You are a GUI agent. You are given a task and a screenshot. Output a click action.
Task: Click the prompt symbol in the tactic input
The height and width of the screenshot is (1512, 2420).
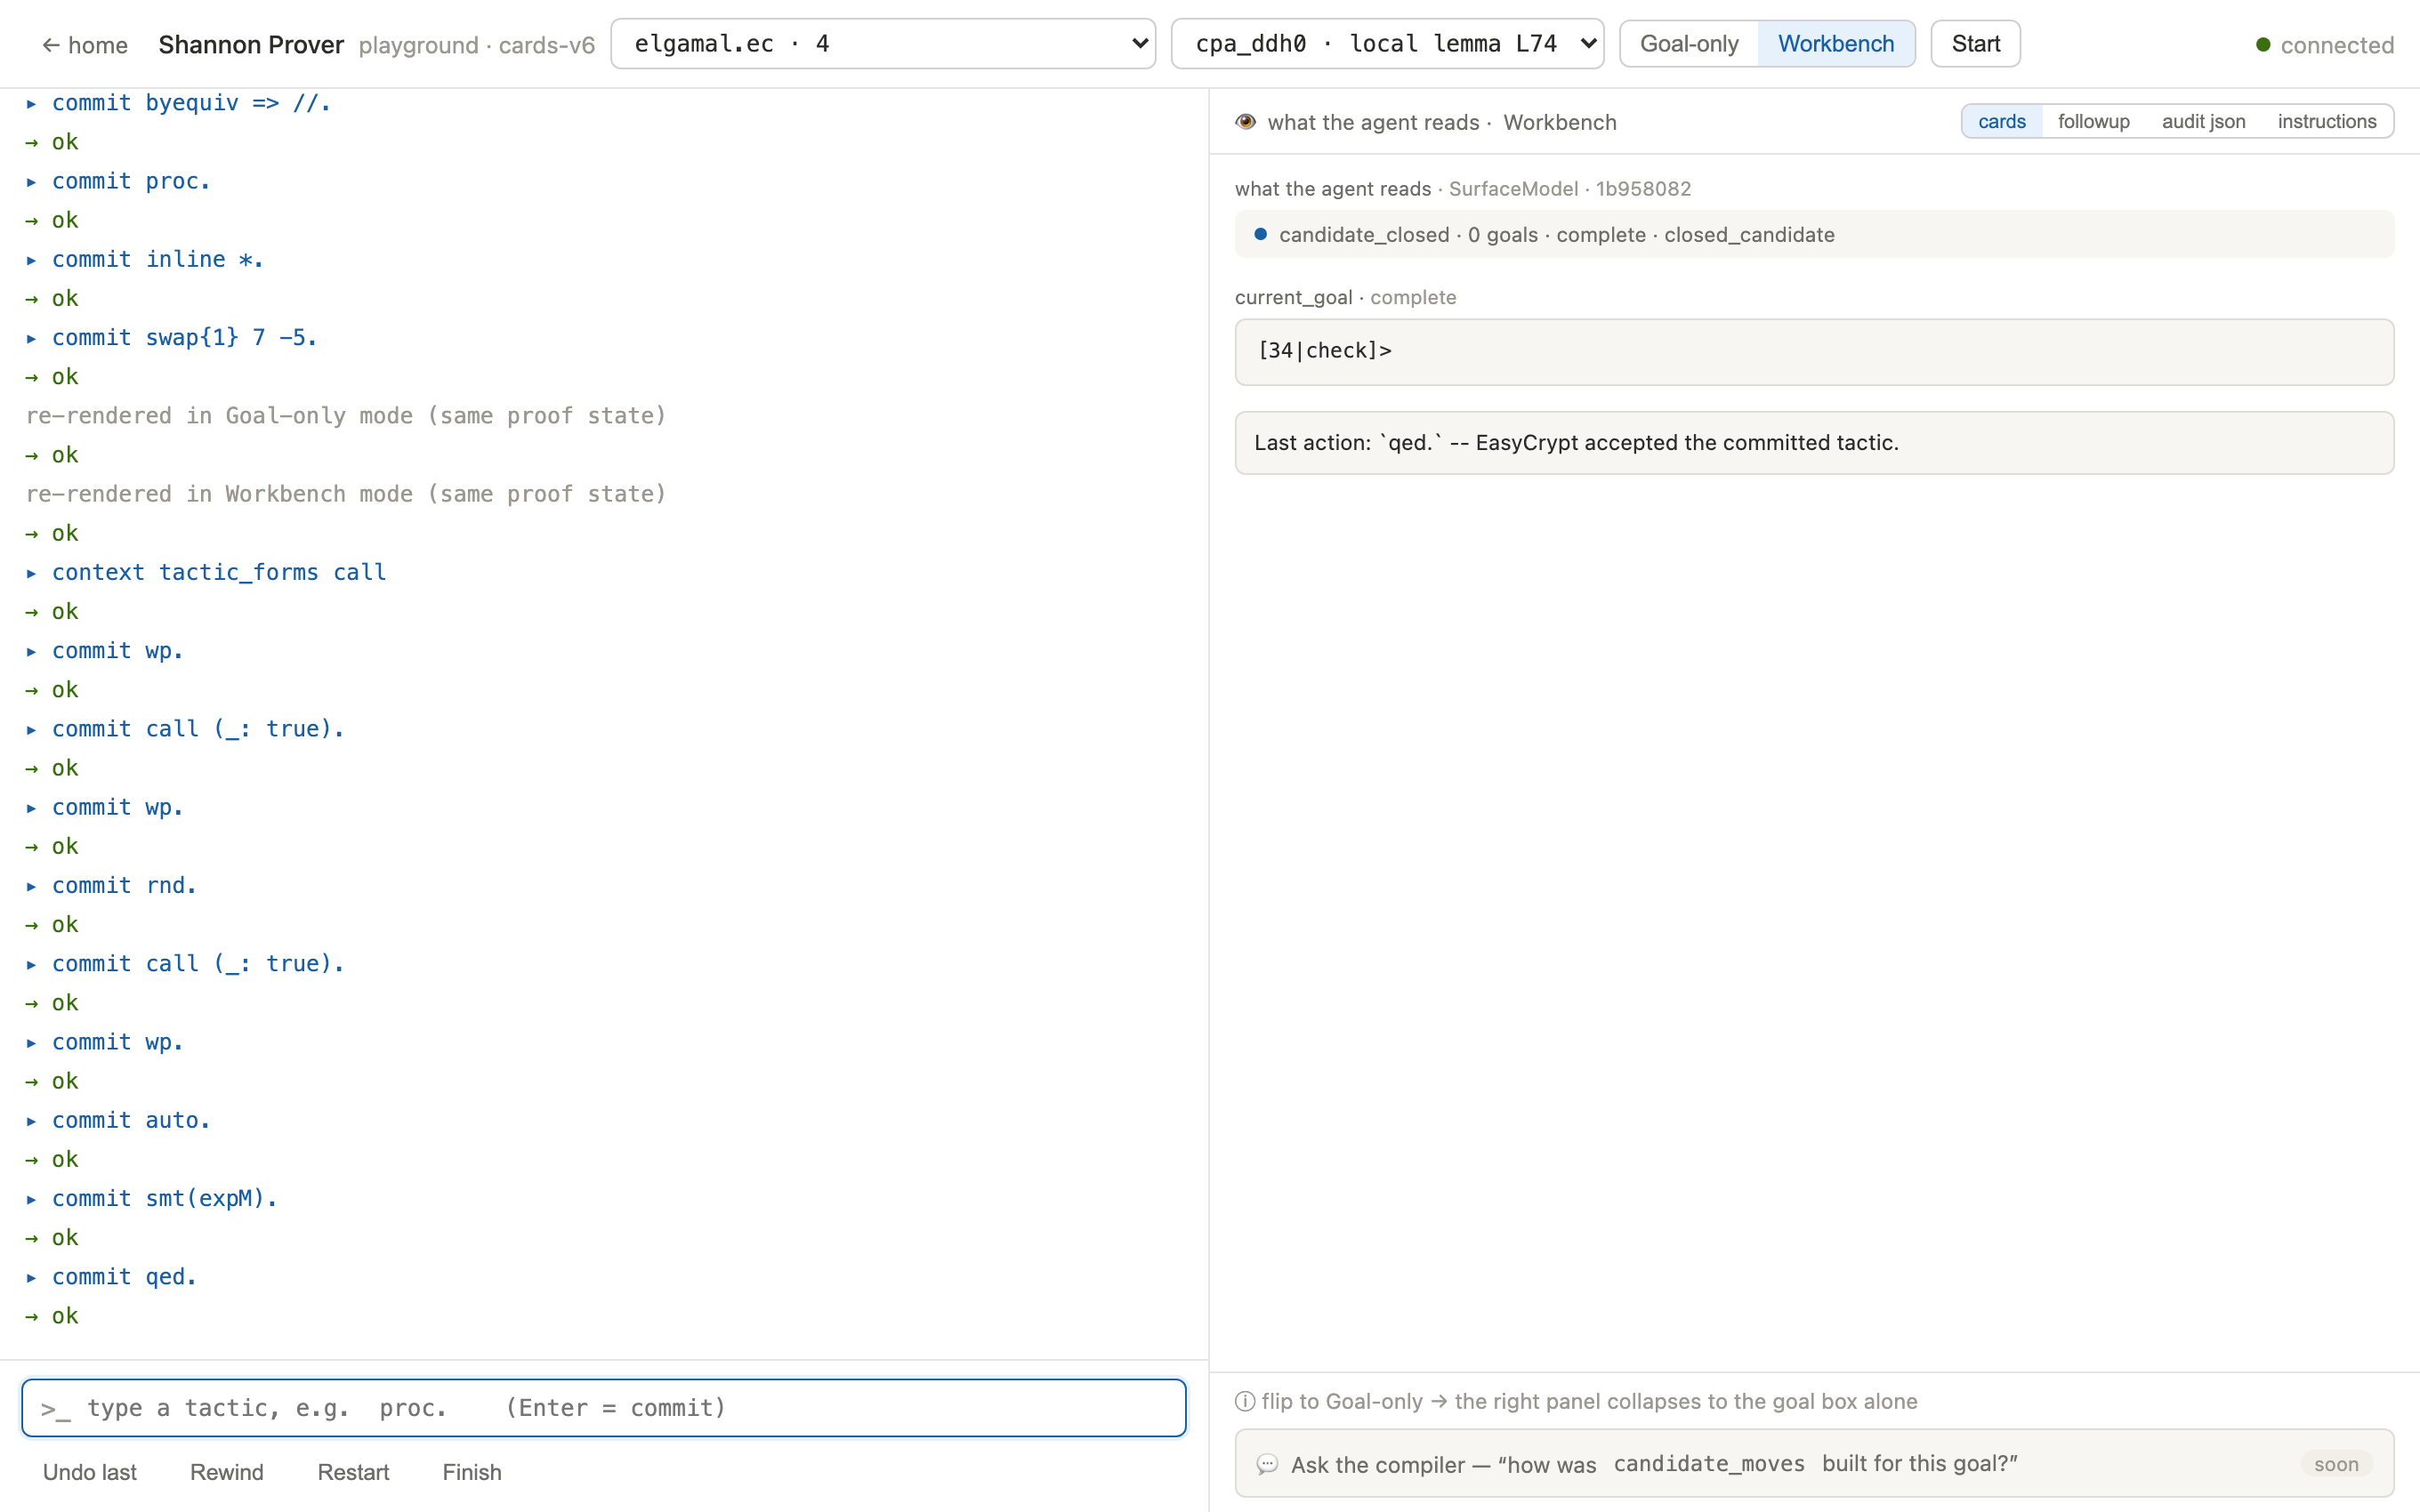(55, 1408)
